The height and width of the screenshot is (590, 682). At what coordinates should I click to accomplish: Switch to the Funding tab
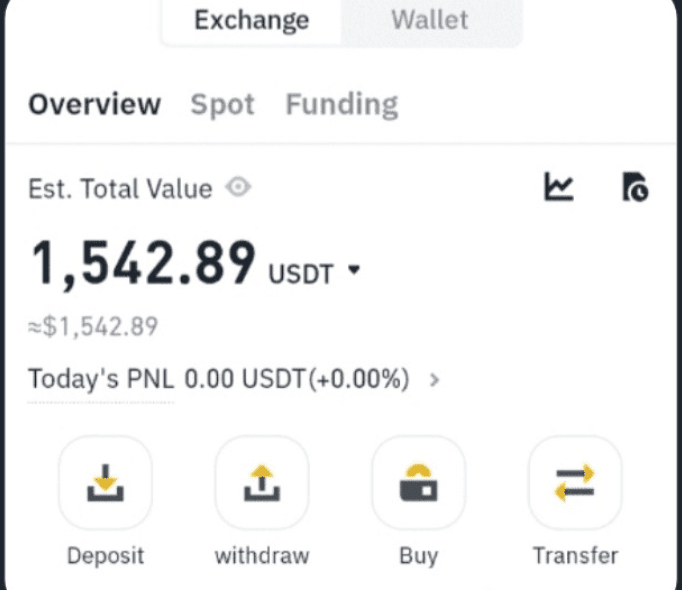pyautogui.click(x=342, y=105)
